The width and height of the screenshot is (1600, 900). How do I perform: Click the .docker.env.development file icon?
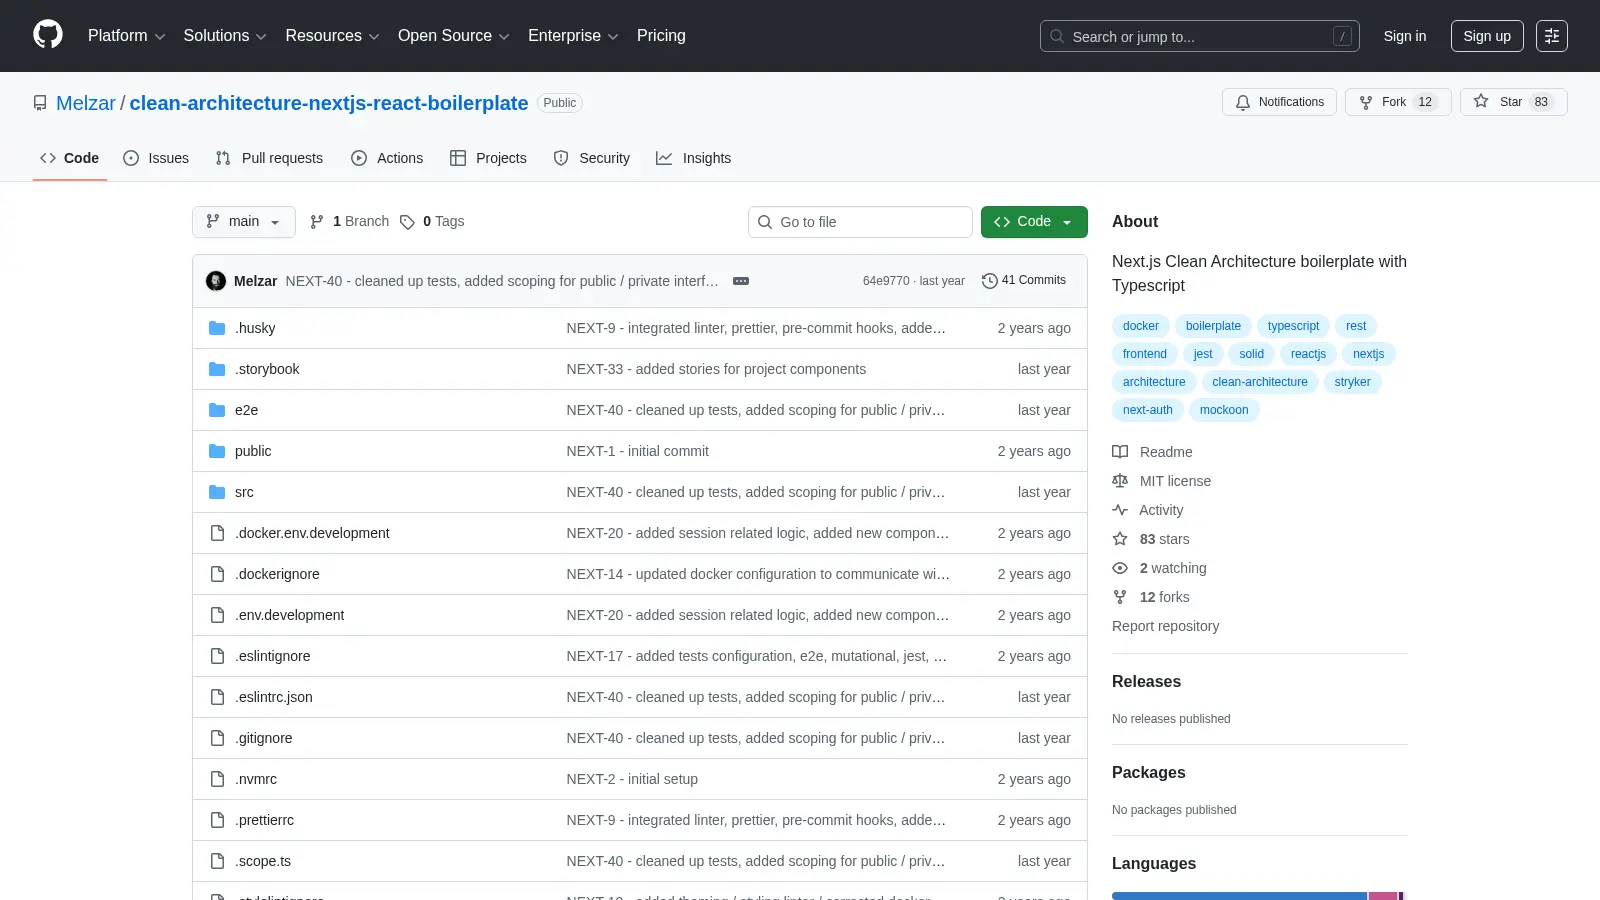(x=217, y=533)
